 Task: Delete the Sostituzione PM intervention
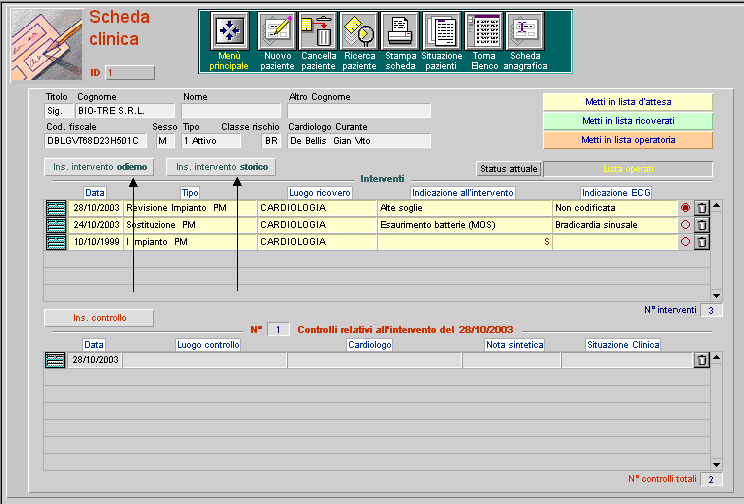(x=702, y=225)
